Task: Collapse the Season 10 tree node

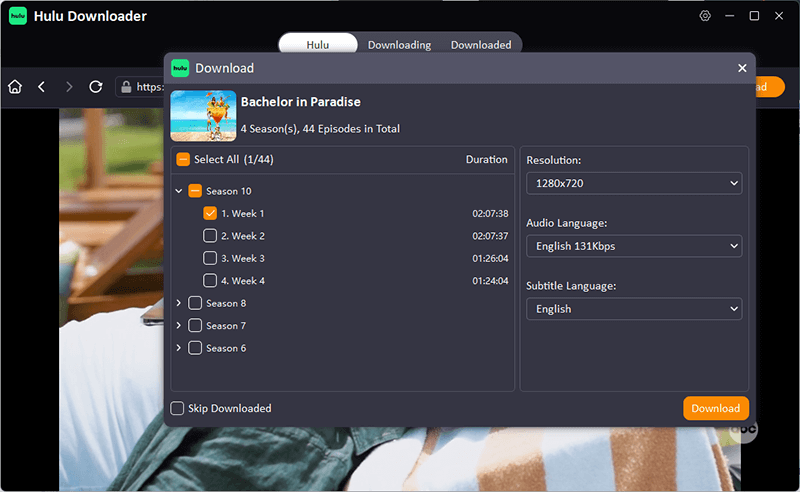Action: pyautogui.click(x=179, y=190)
